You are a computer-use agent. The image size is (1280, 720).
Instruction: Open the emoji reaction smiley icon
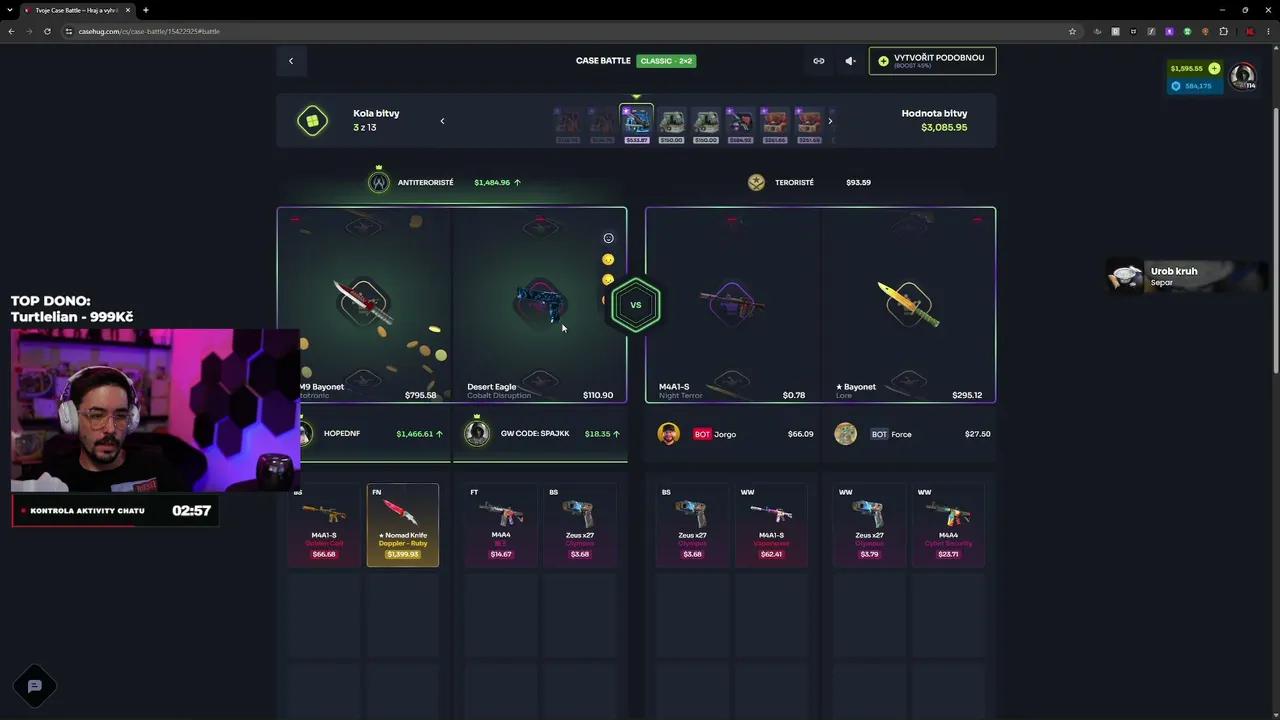(x=608, y=238)
